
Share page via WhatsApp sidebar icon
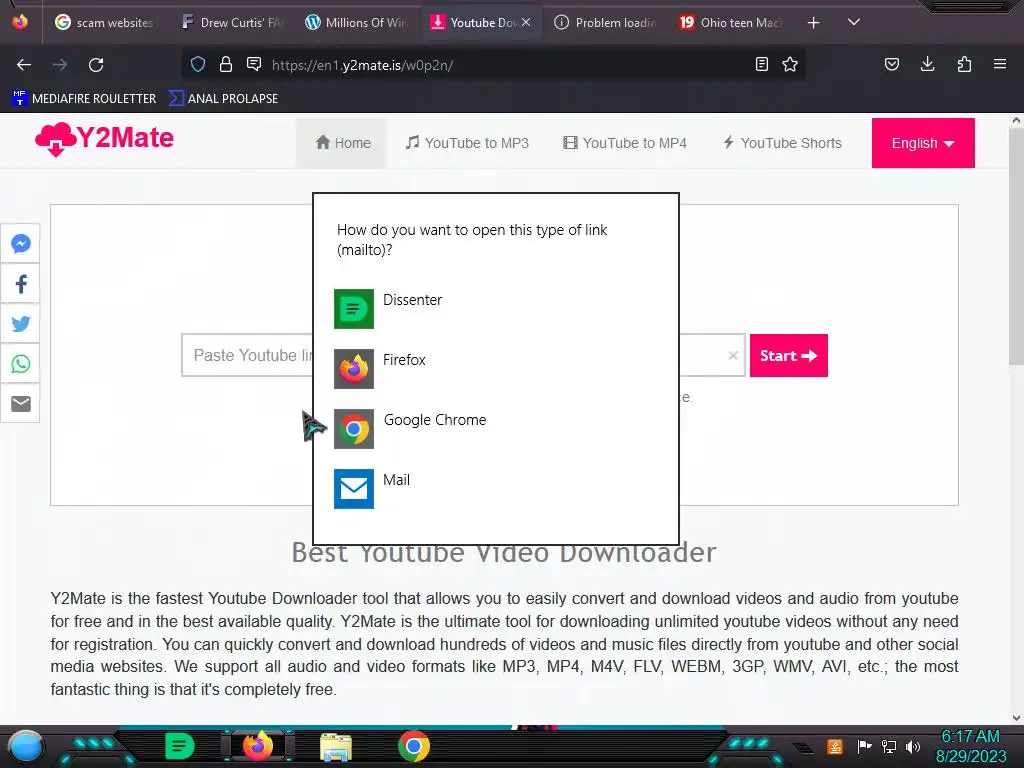(x=20, y=364)
